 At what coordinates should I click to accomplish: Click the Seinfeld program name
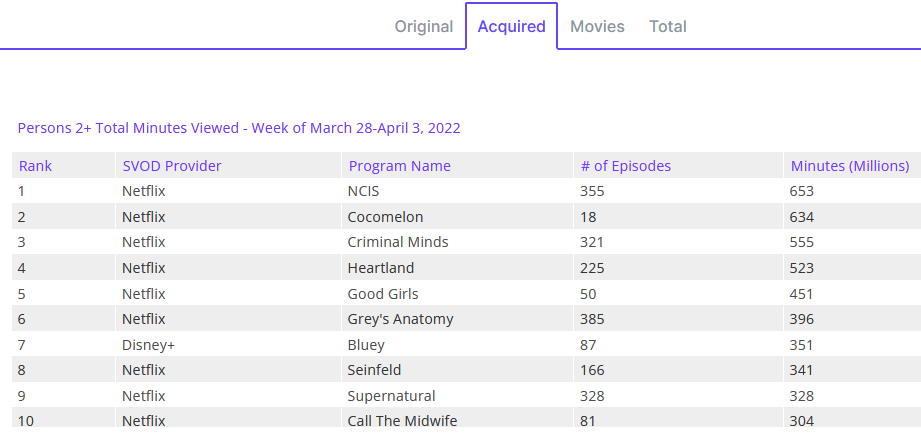[x=376, y=370]
